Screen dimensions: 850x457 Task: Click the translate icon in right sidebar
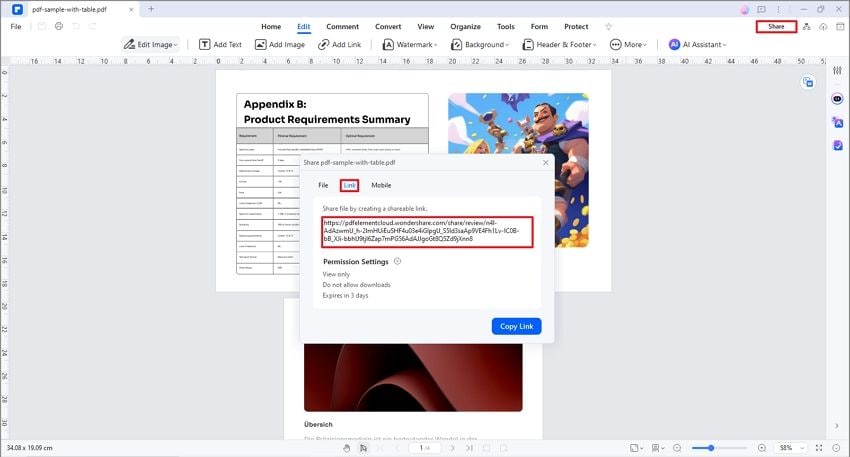pyautogui.click(x=838, y=122)
